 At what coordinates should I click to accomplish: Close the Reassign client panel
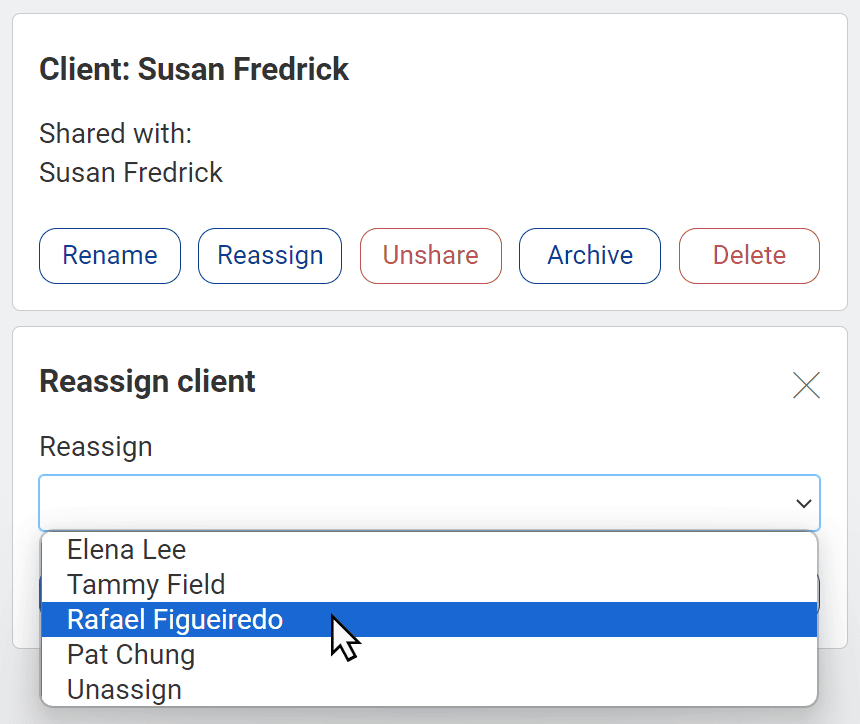(x=806, y=385)
